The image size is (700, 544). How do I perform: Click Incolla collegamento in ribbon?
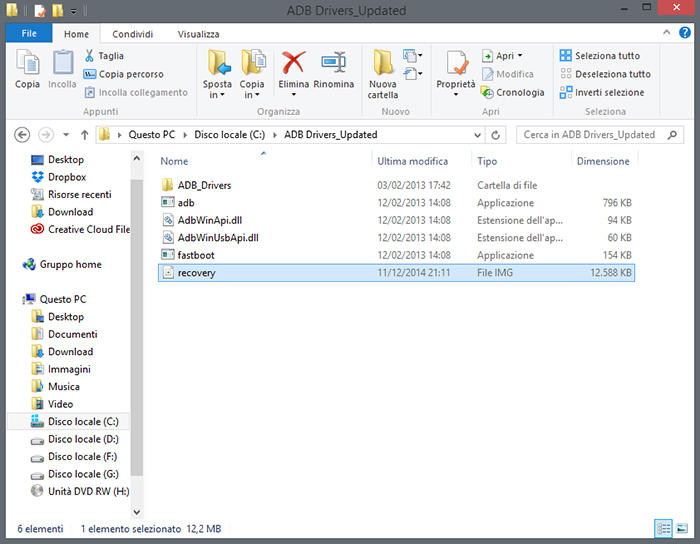(136, 92)
